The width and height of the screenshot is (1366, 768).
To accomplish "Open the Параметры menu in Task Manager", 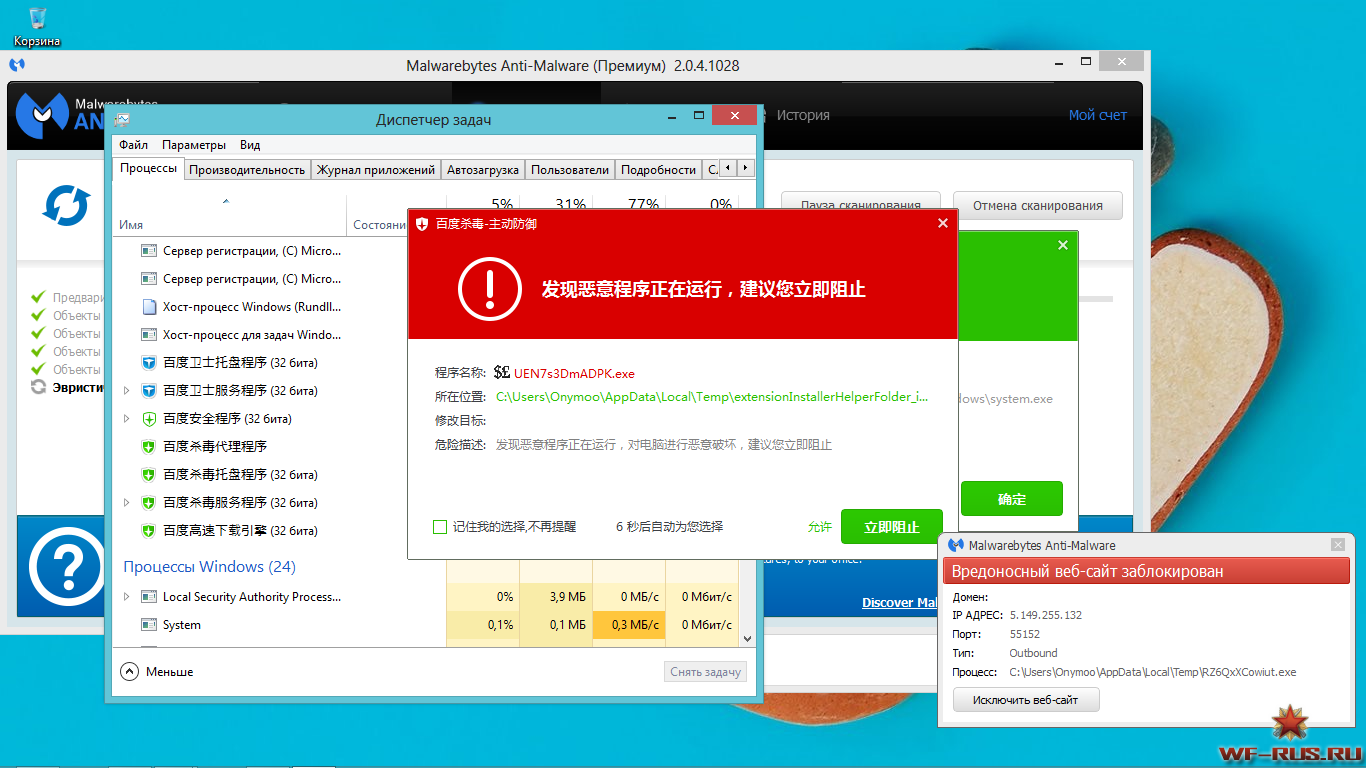I will click(194, 145).
